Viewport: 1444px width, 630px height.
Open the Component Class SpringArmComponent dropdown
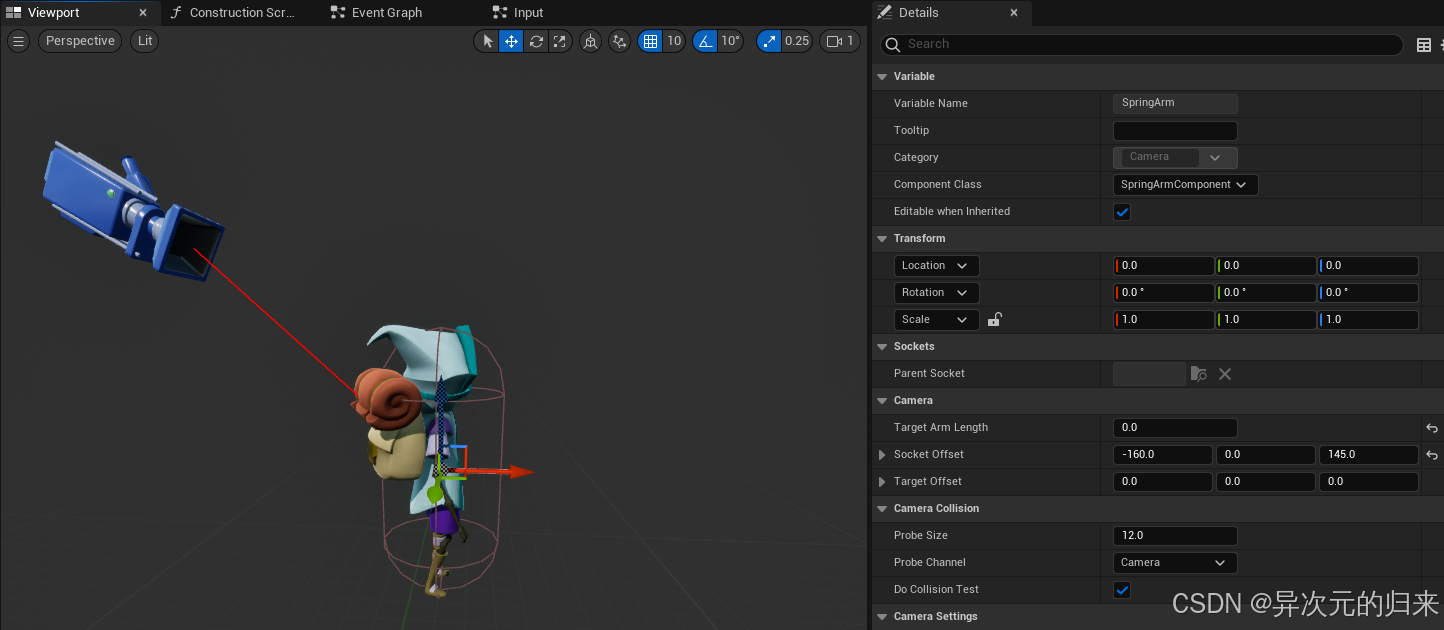(x=1185, y=184)
